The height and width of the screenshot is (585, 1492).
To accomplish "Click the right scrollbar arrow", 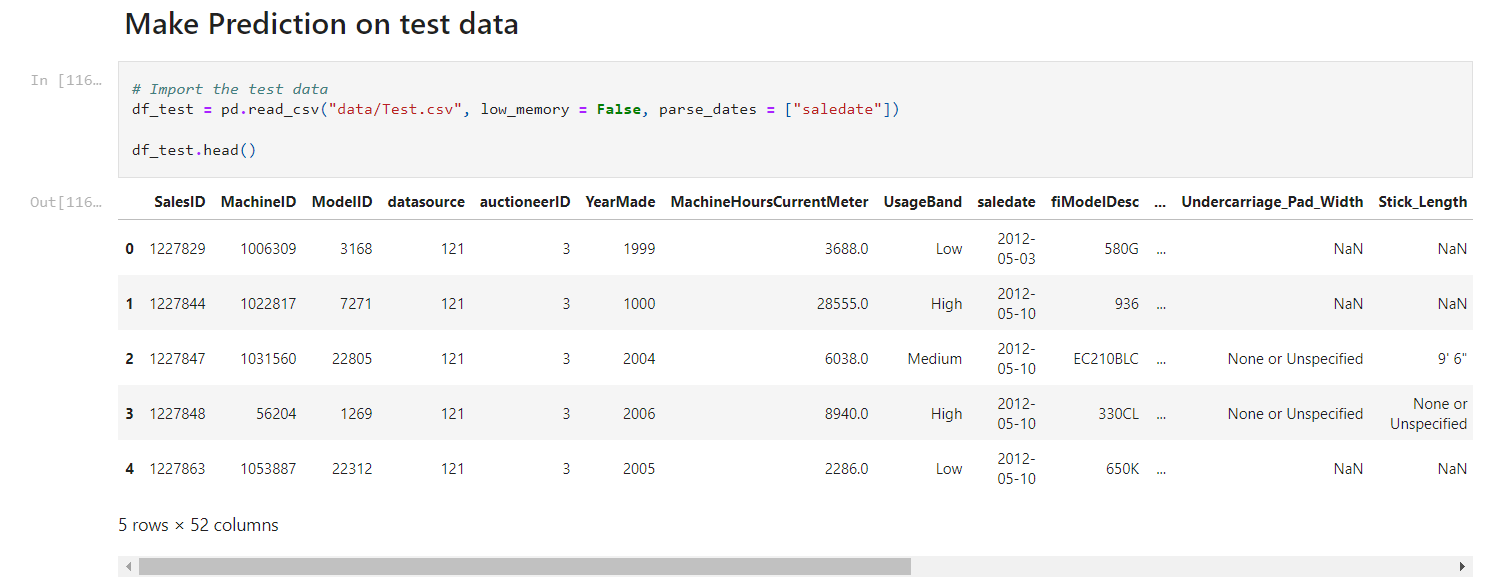I will click(1463, 566).
